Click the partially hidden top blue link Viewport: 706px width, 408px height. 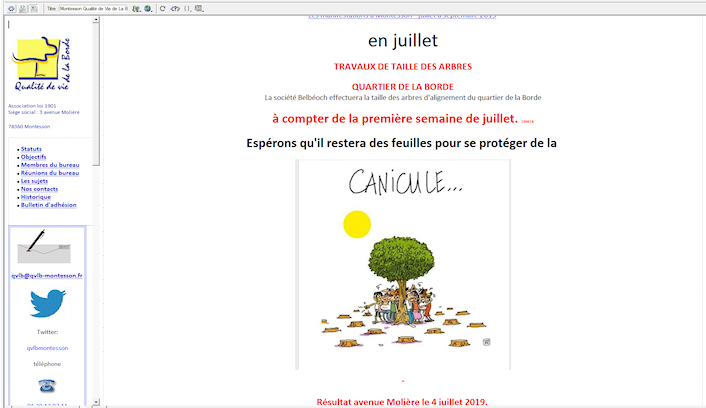point(402,17)
